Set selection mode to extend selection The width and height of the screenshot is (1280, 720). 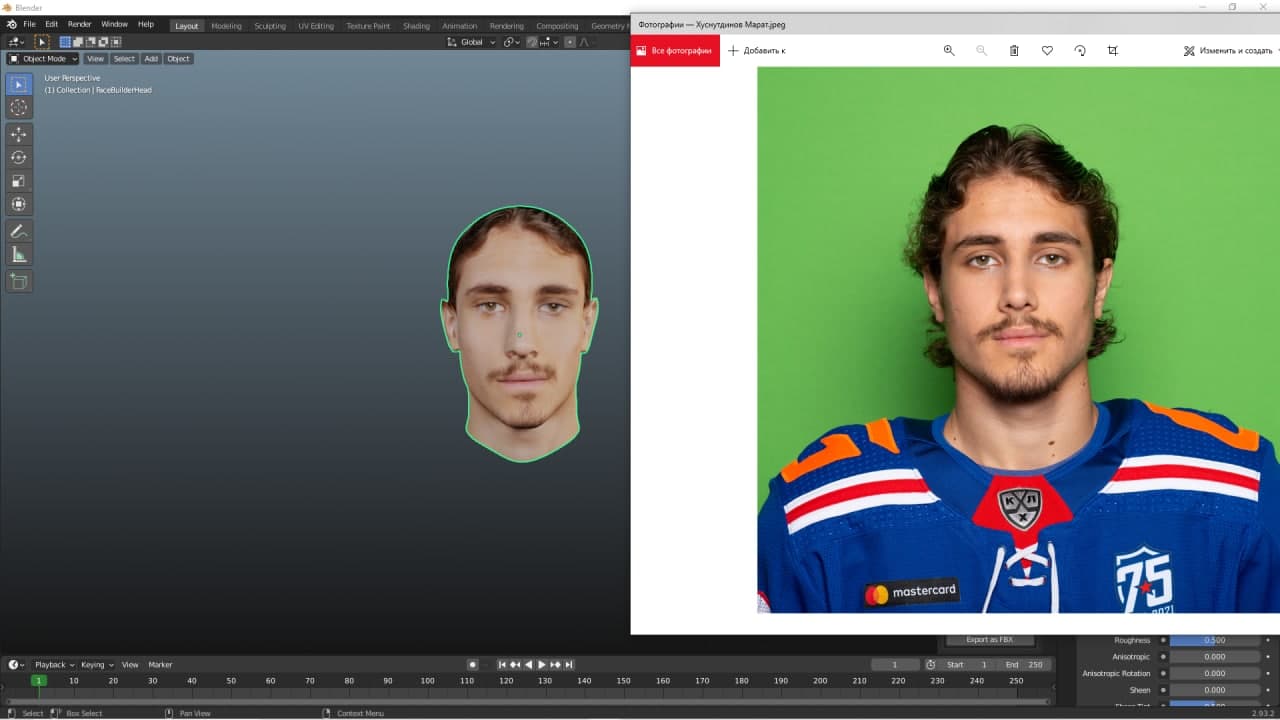point(78,42)
